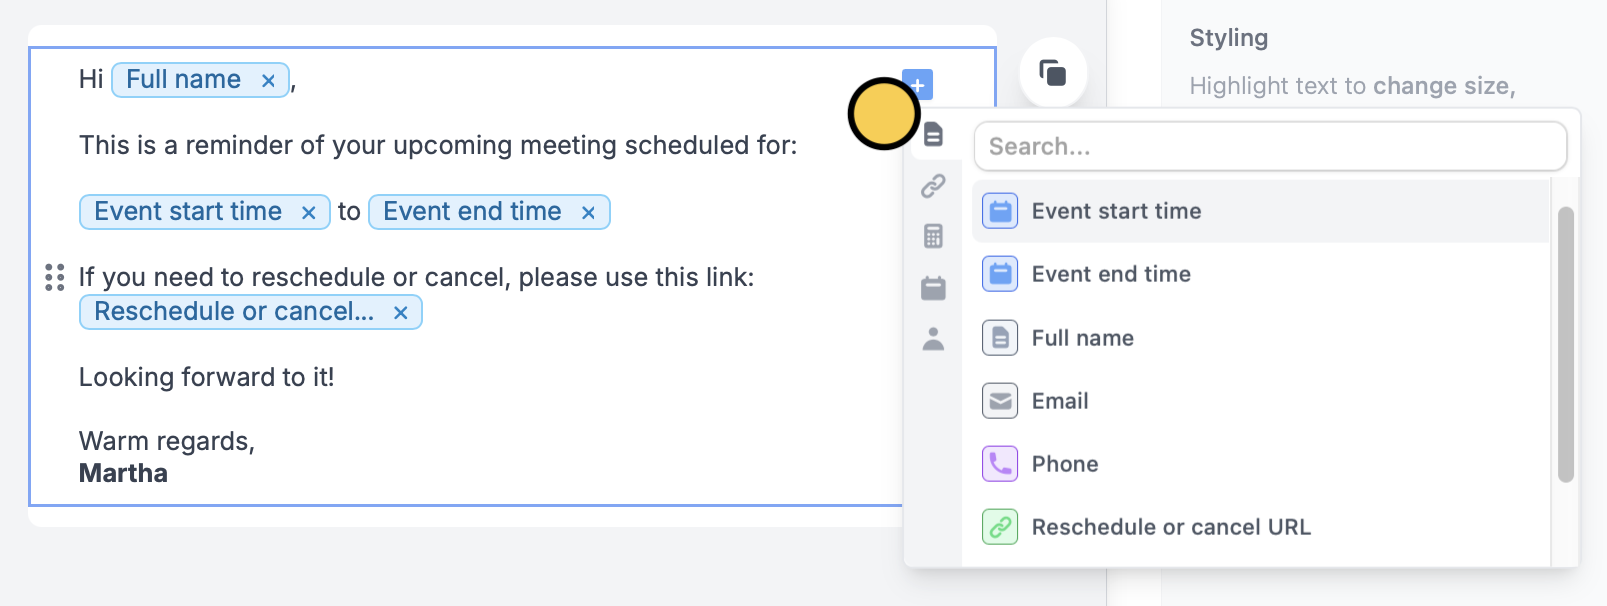Open the calendar fields category

click(934, 287)
